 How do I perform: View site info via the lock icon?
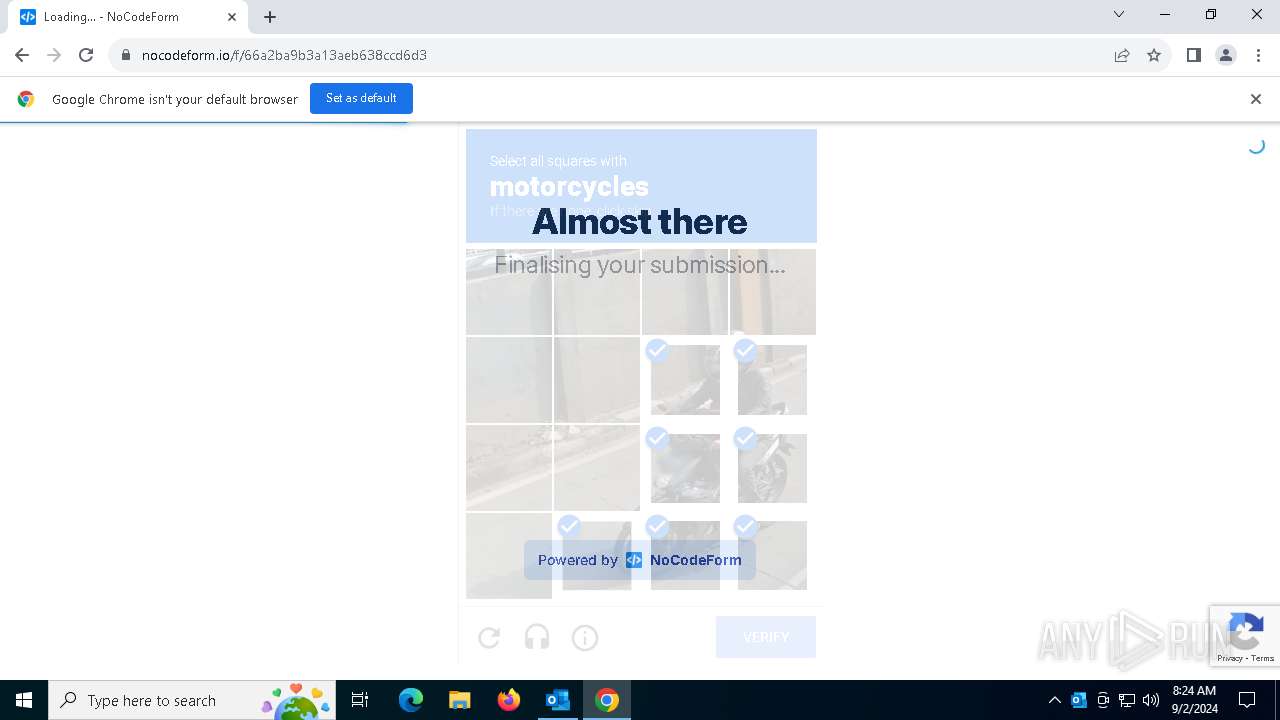(126, 55)
